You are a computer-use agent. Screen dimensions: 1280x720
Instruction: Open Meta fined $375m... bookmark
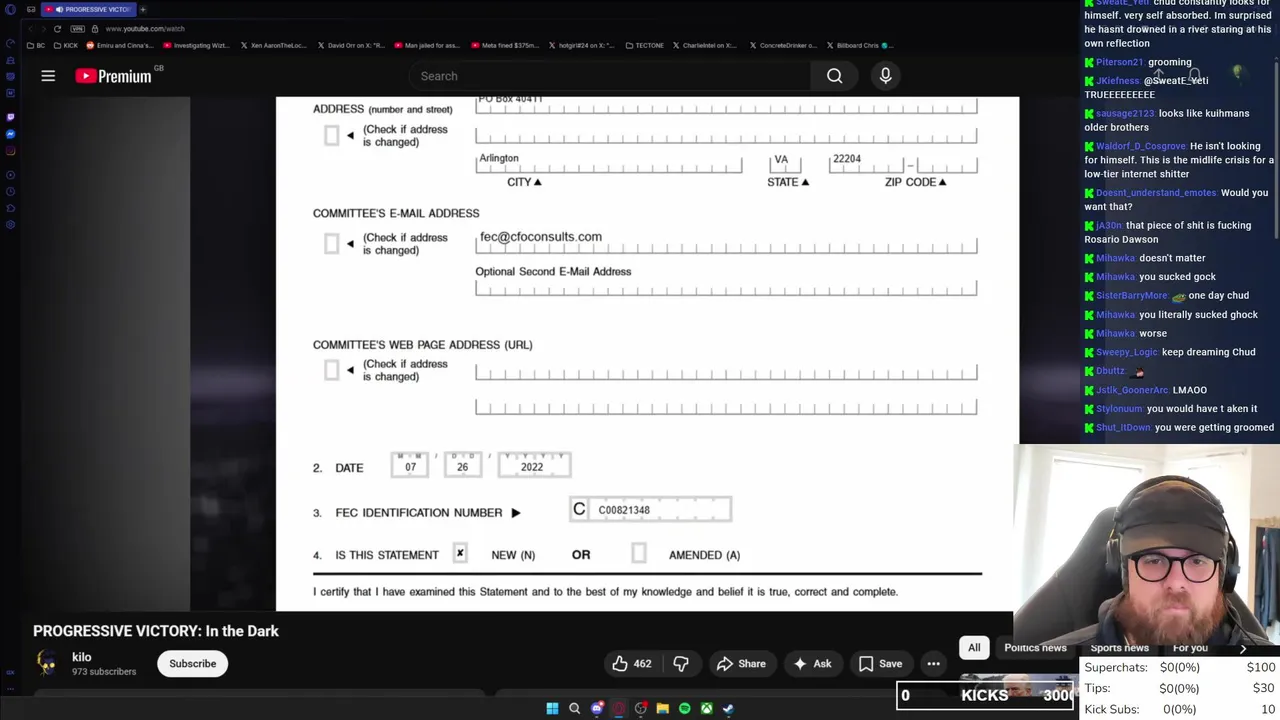(x=505, y=45)
